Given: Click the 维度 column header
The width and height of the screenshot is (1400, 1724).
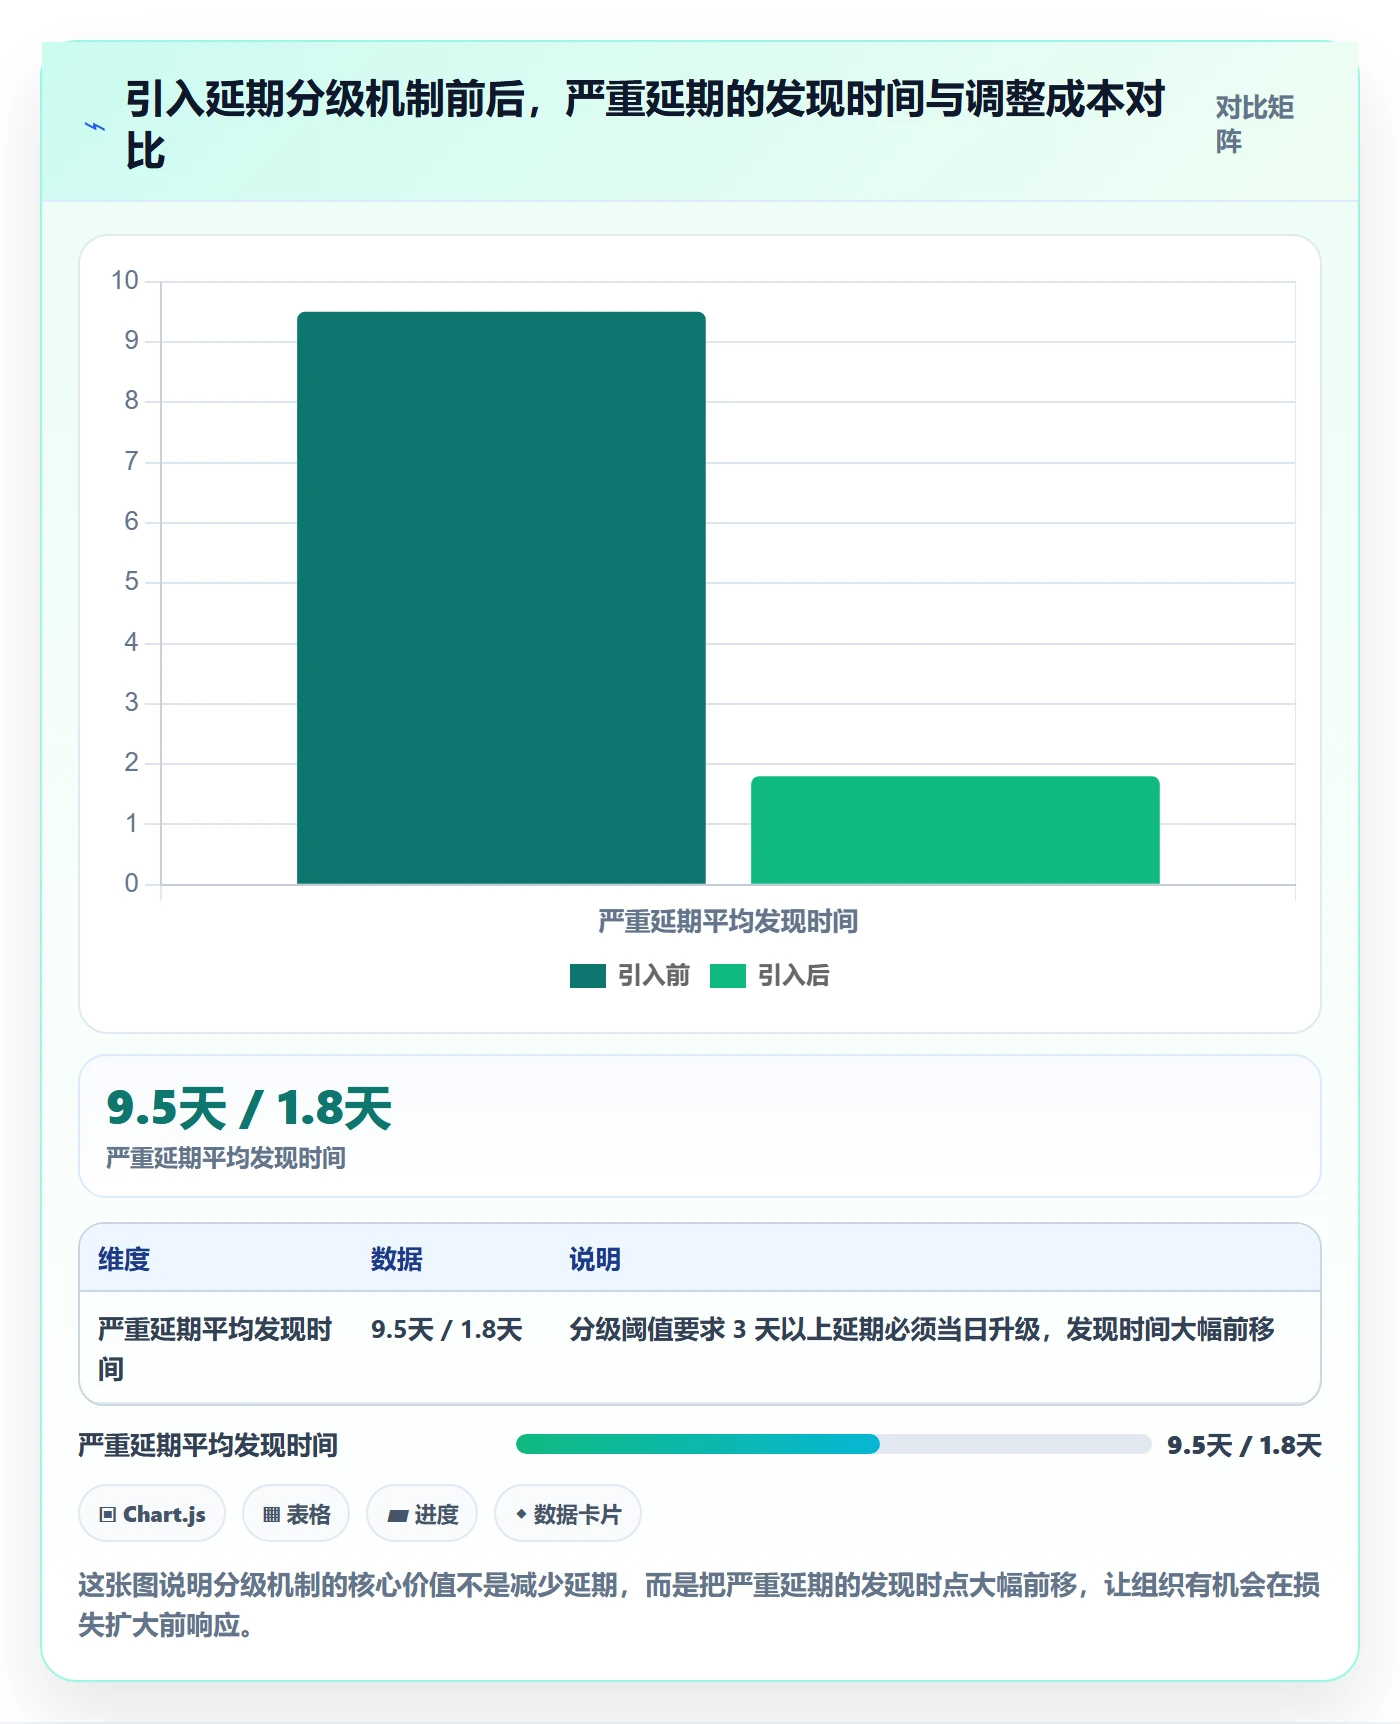Looking at the screenshot, I should pyautogui.click(x=124, y=1259).
